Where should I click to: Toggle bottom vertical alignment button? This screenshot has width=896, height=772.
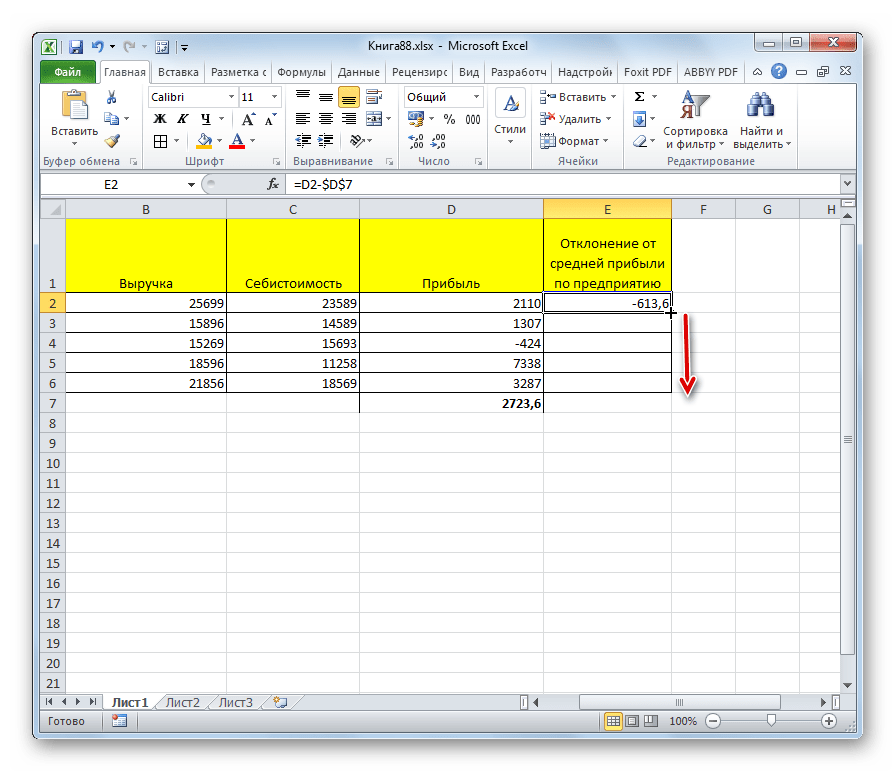349,97
